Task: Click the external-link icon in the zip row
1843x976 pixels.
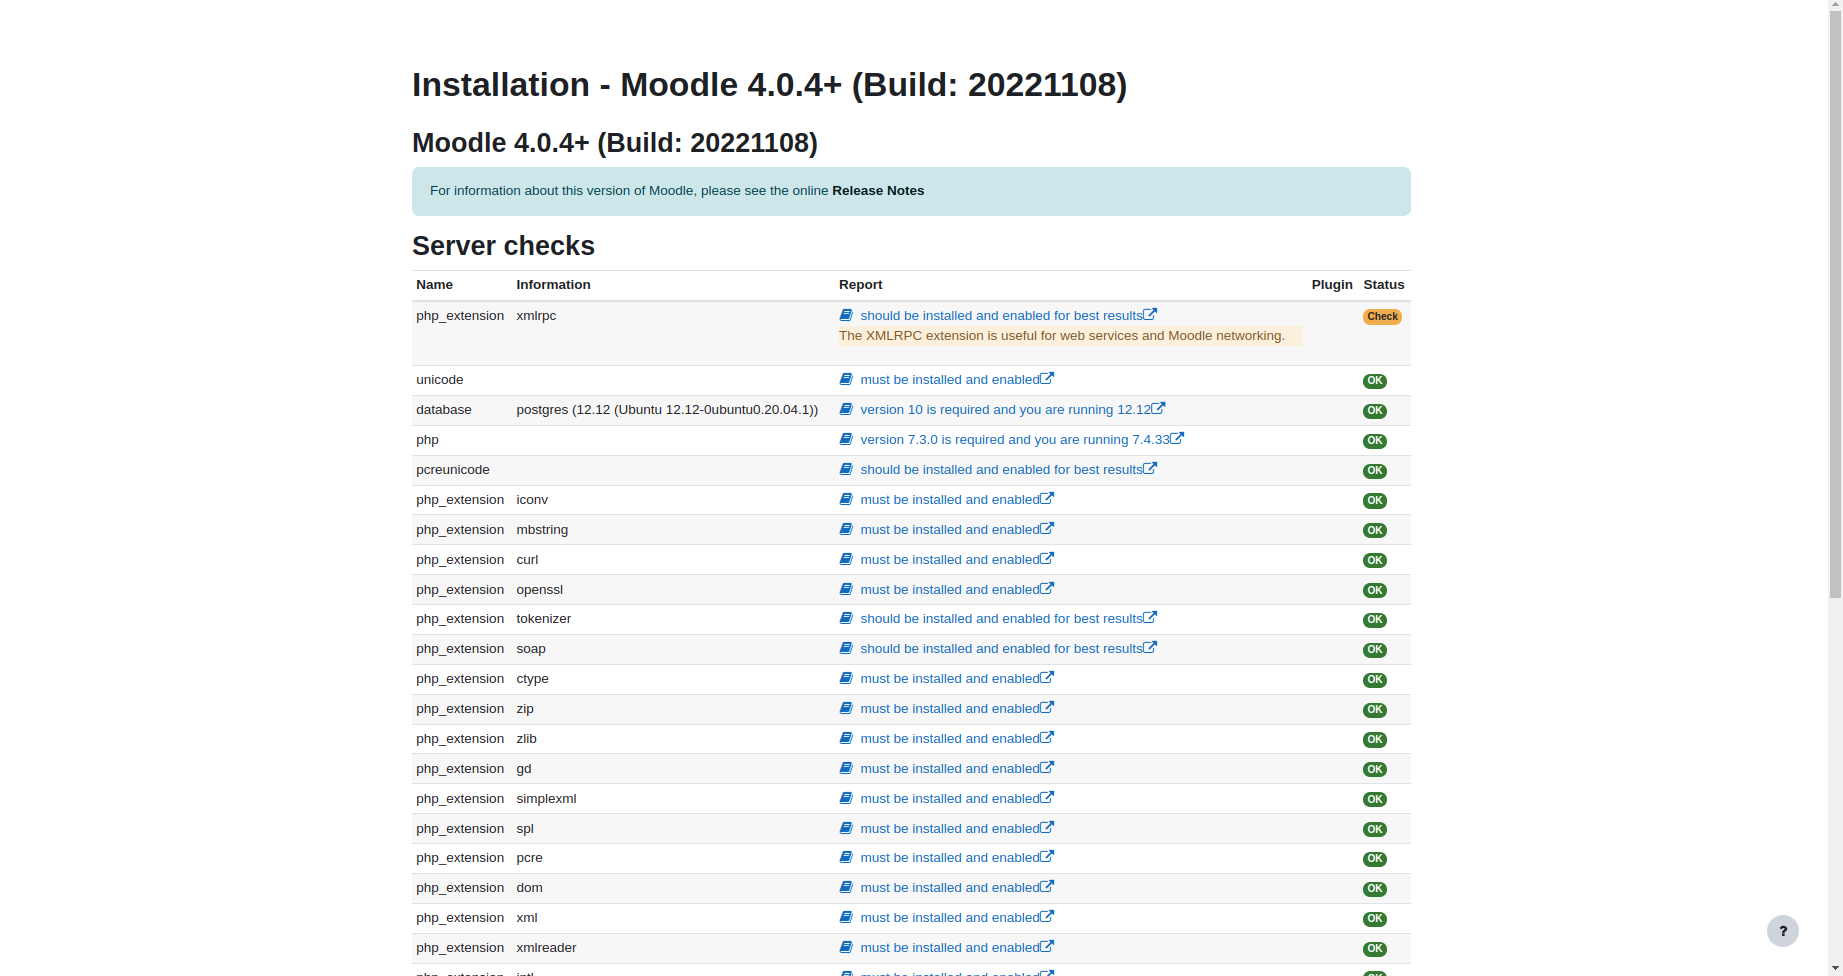Action: 1047,707
